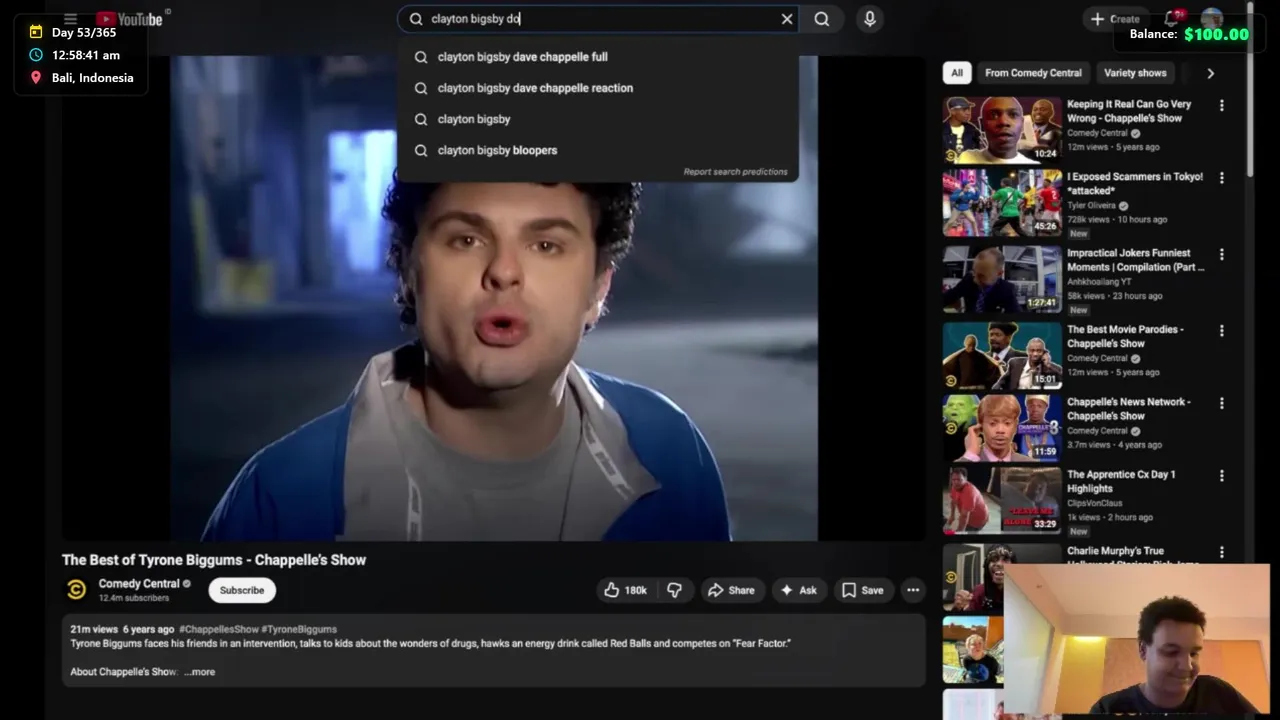Open 'The Apprentice Cx Day 1 Highlights' thumbnail
The width and height of the screenshot is (1280, 720).
pyautogui.click(x=1002, y=501)
